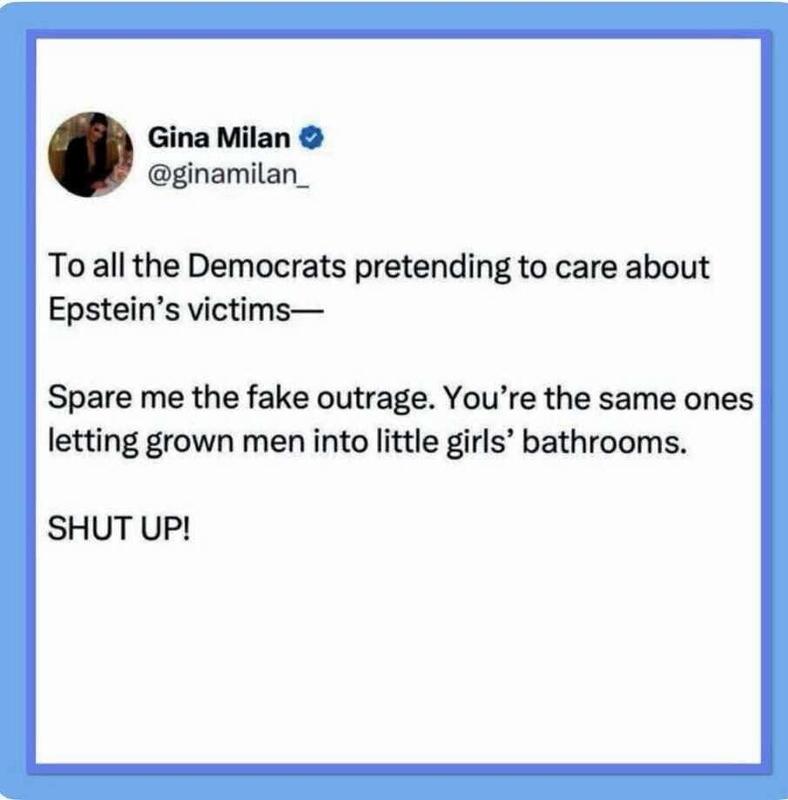Viewport: 788px width, 800px height.
Task: Open Gina Milan's circular profile picture
Action: pyautogui.click(x=91, y=155)
